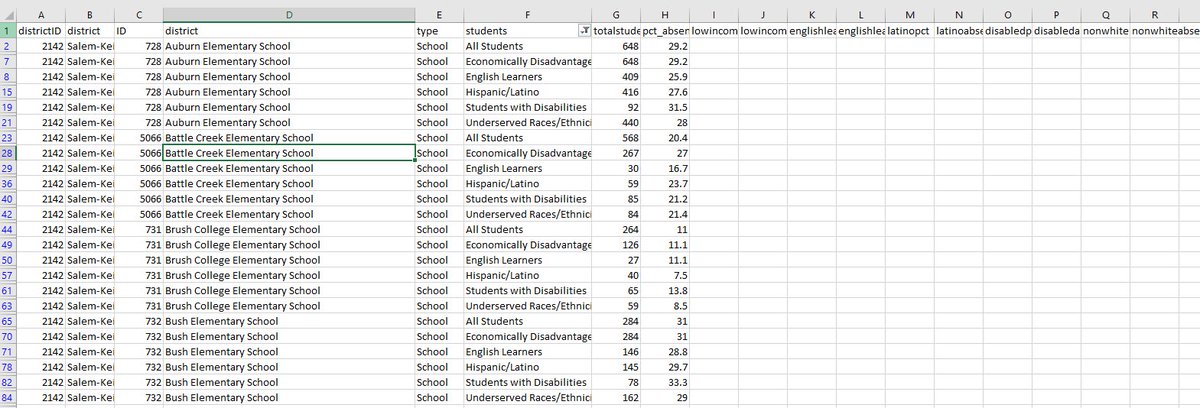Image resolution: width=1200 pixels, height=408 pixels.
Task: Select column D header
Action: [289, 15]
